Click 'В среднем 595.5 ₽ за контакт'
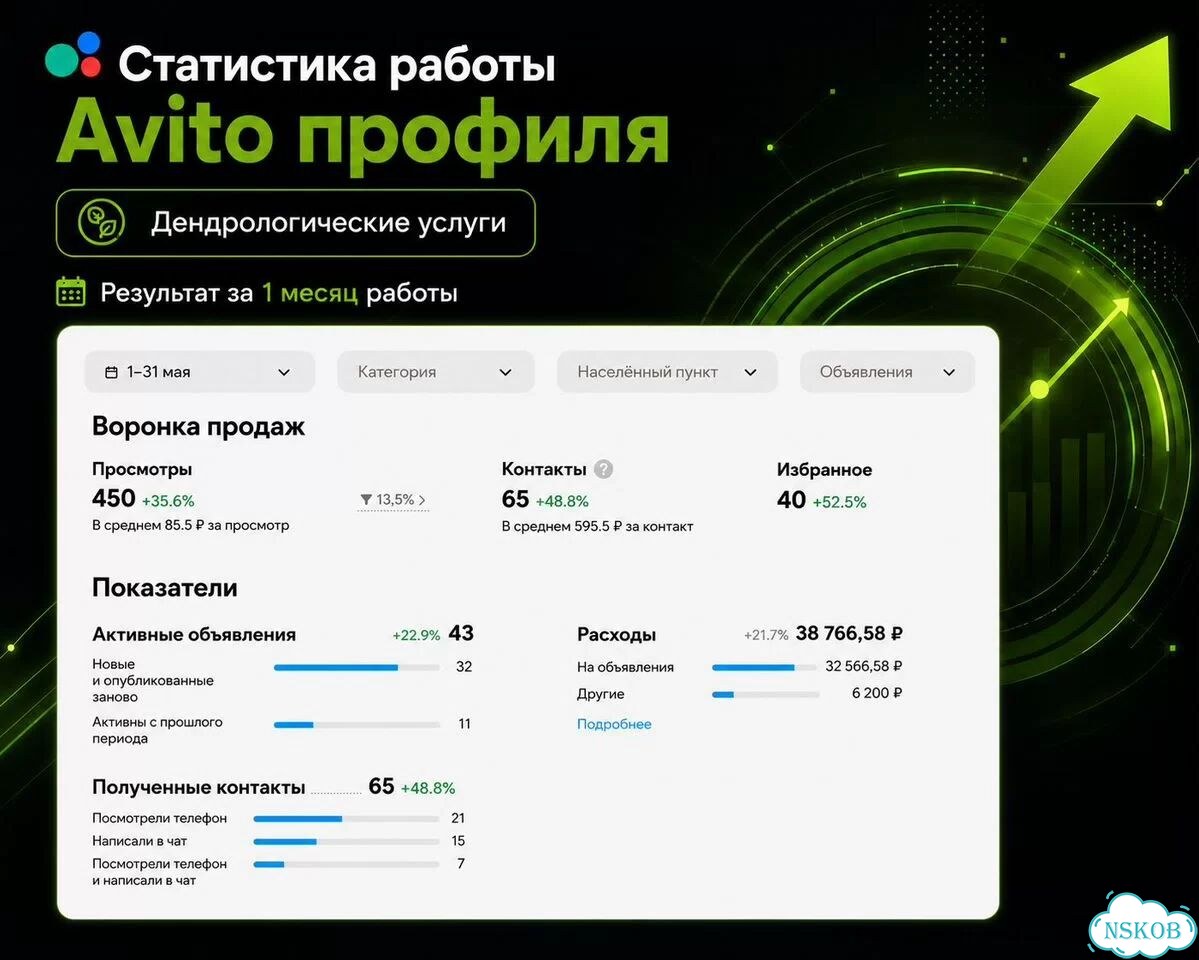 pyautogui.click(x=597, y=526)
